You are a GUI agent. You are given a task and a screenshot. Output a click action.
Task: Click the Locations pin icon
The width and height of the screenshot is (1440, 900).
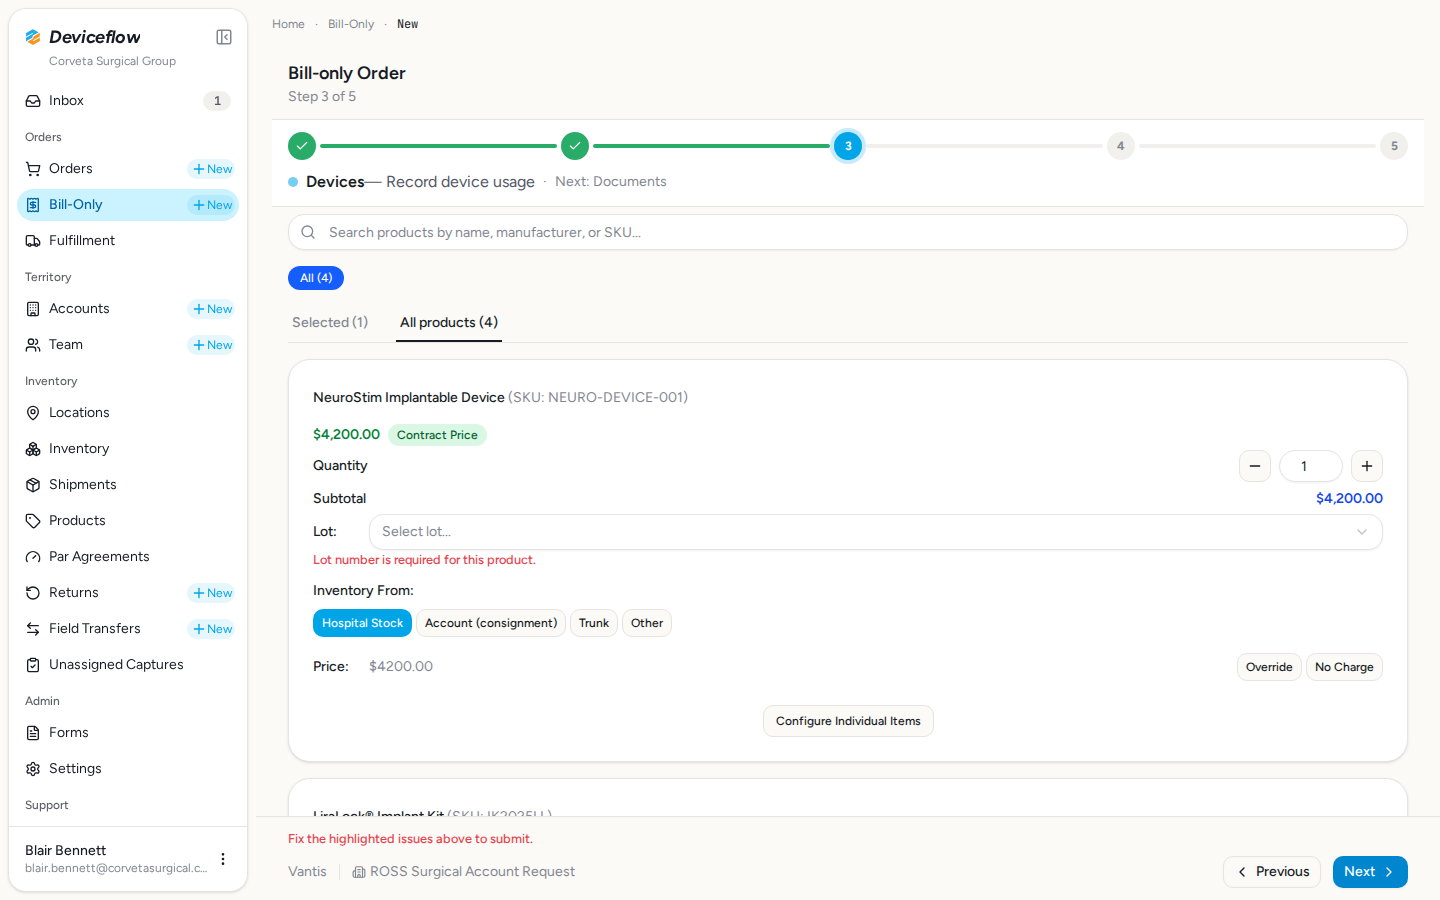tap(33, 413)
